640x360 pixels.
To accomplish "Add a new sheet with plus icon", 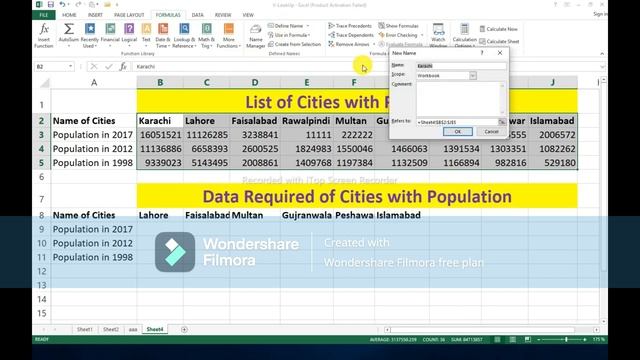I will [184, 329].
